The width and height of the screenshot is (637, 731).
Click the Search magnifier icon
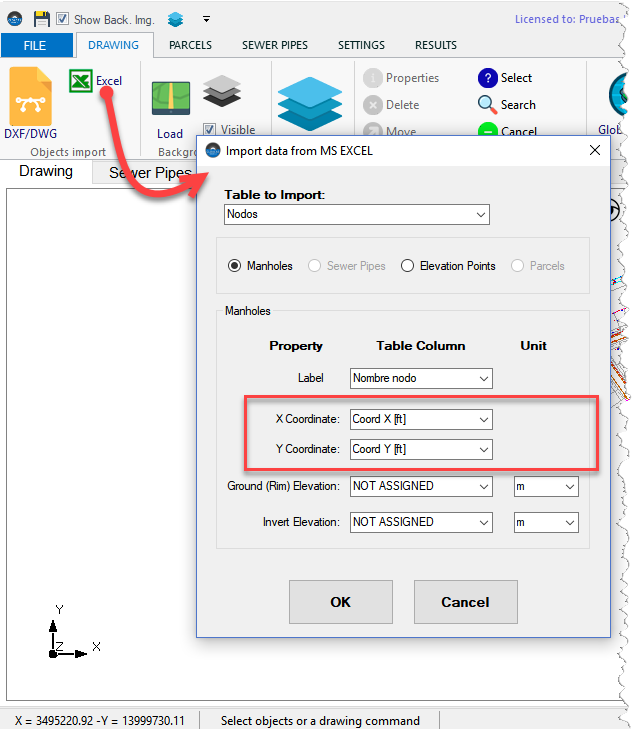pyautogui.click(x=487, y=105)
